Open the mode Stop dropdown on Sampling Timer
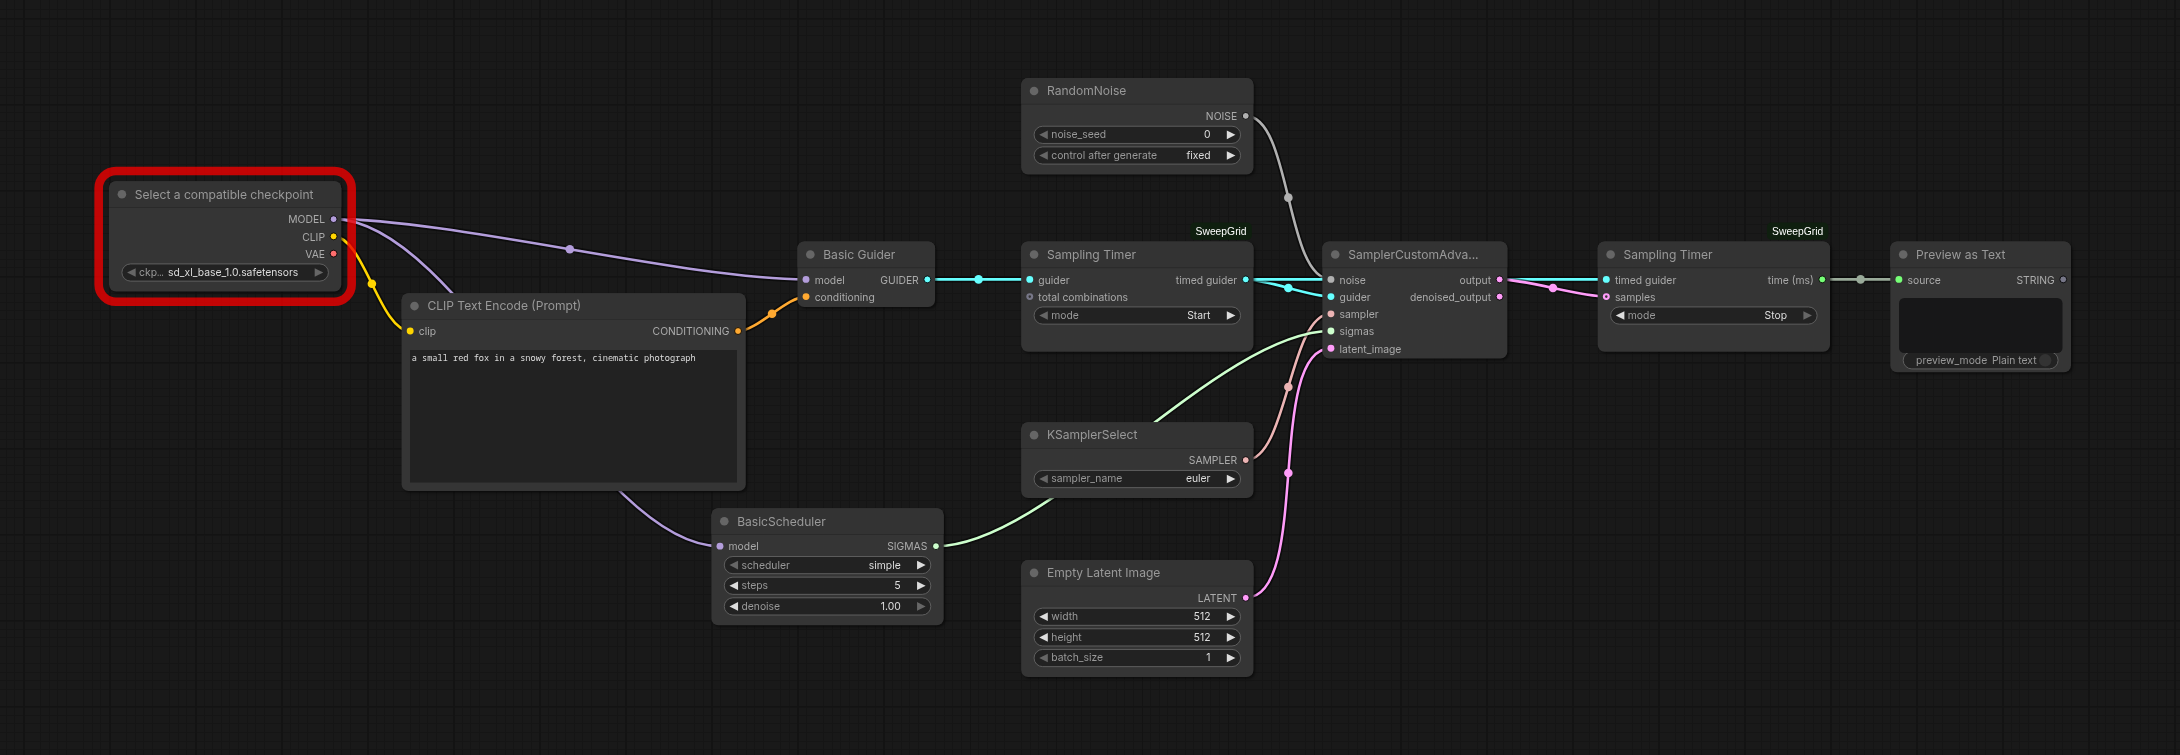The width and height of the screenshot is (2180, 755). coord(1714,315)
